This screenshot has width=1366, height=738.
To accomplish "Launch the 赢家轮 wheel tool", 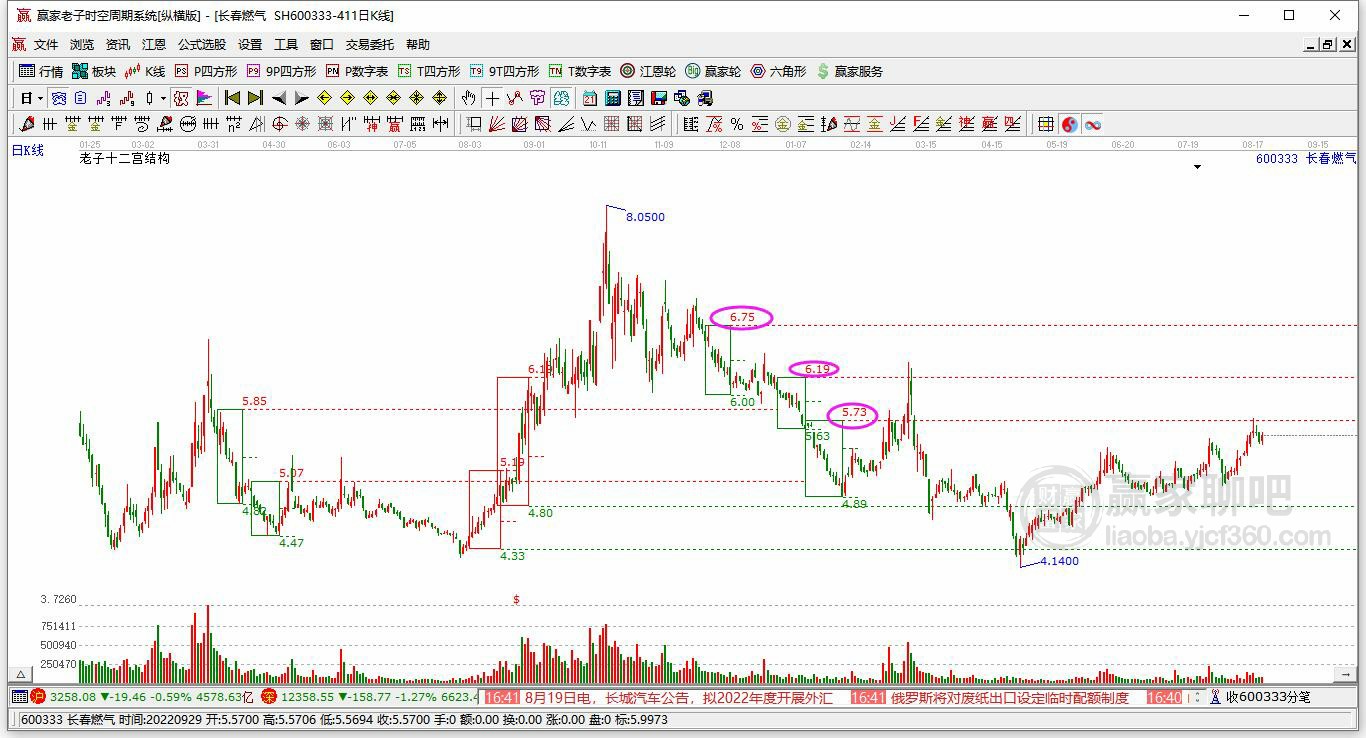I will click(713, 71).
